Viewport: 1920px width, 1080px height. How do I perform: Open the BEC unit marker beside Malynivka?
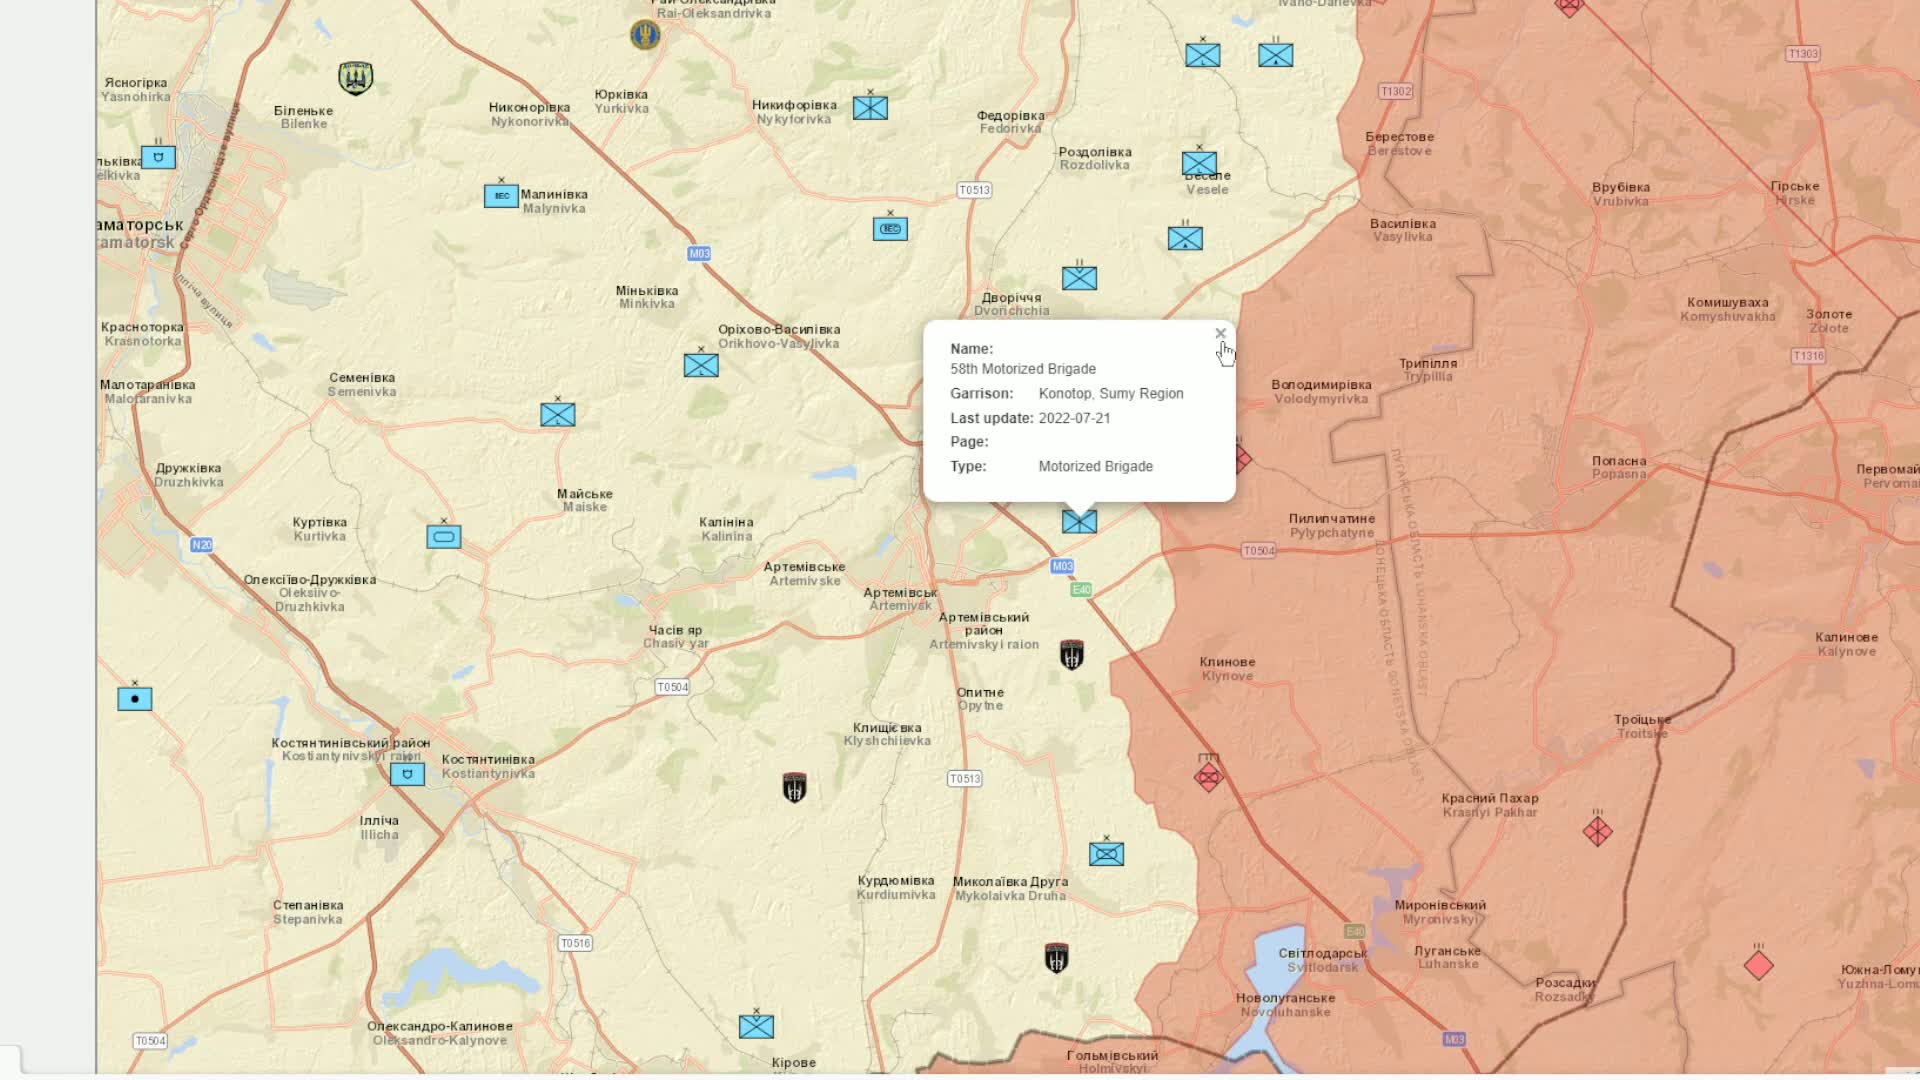[501, 194]
